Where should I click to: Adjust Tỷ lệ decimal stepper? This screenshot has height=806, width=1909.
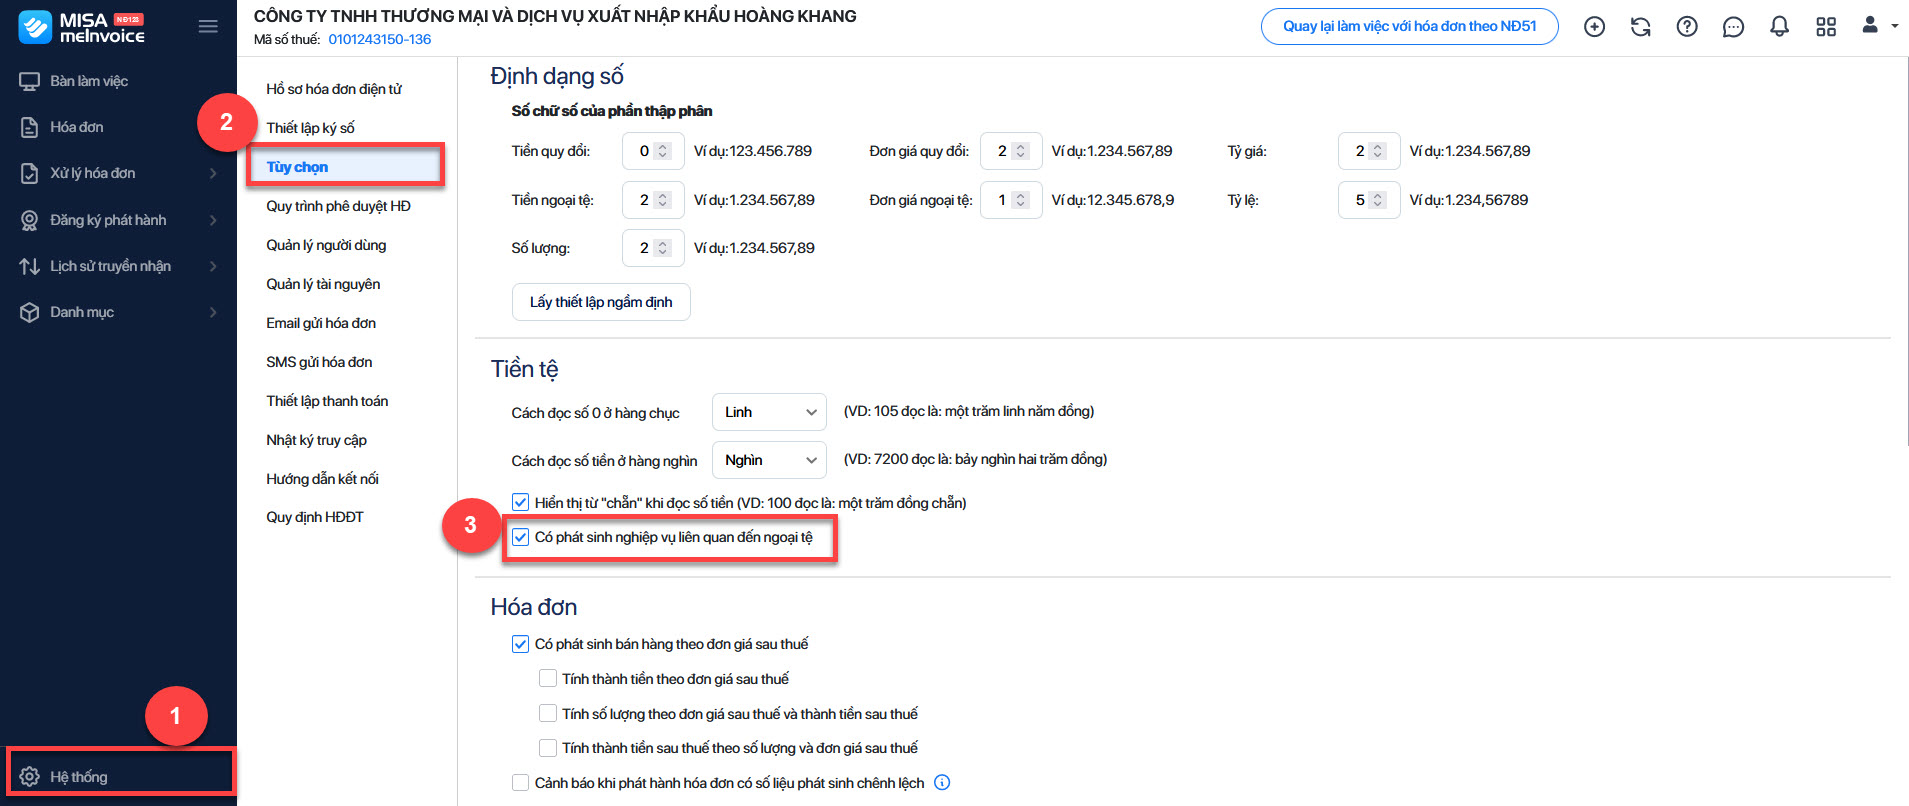[x=1377, y=200]
